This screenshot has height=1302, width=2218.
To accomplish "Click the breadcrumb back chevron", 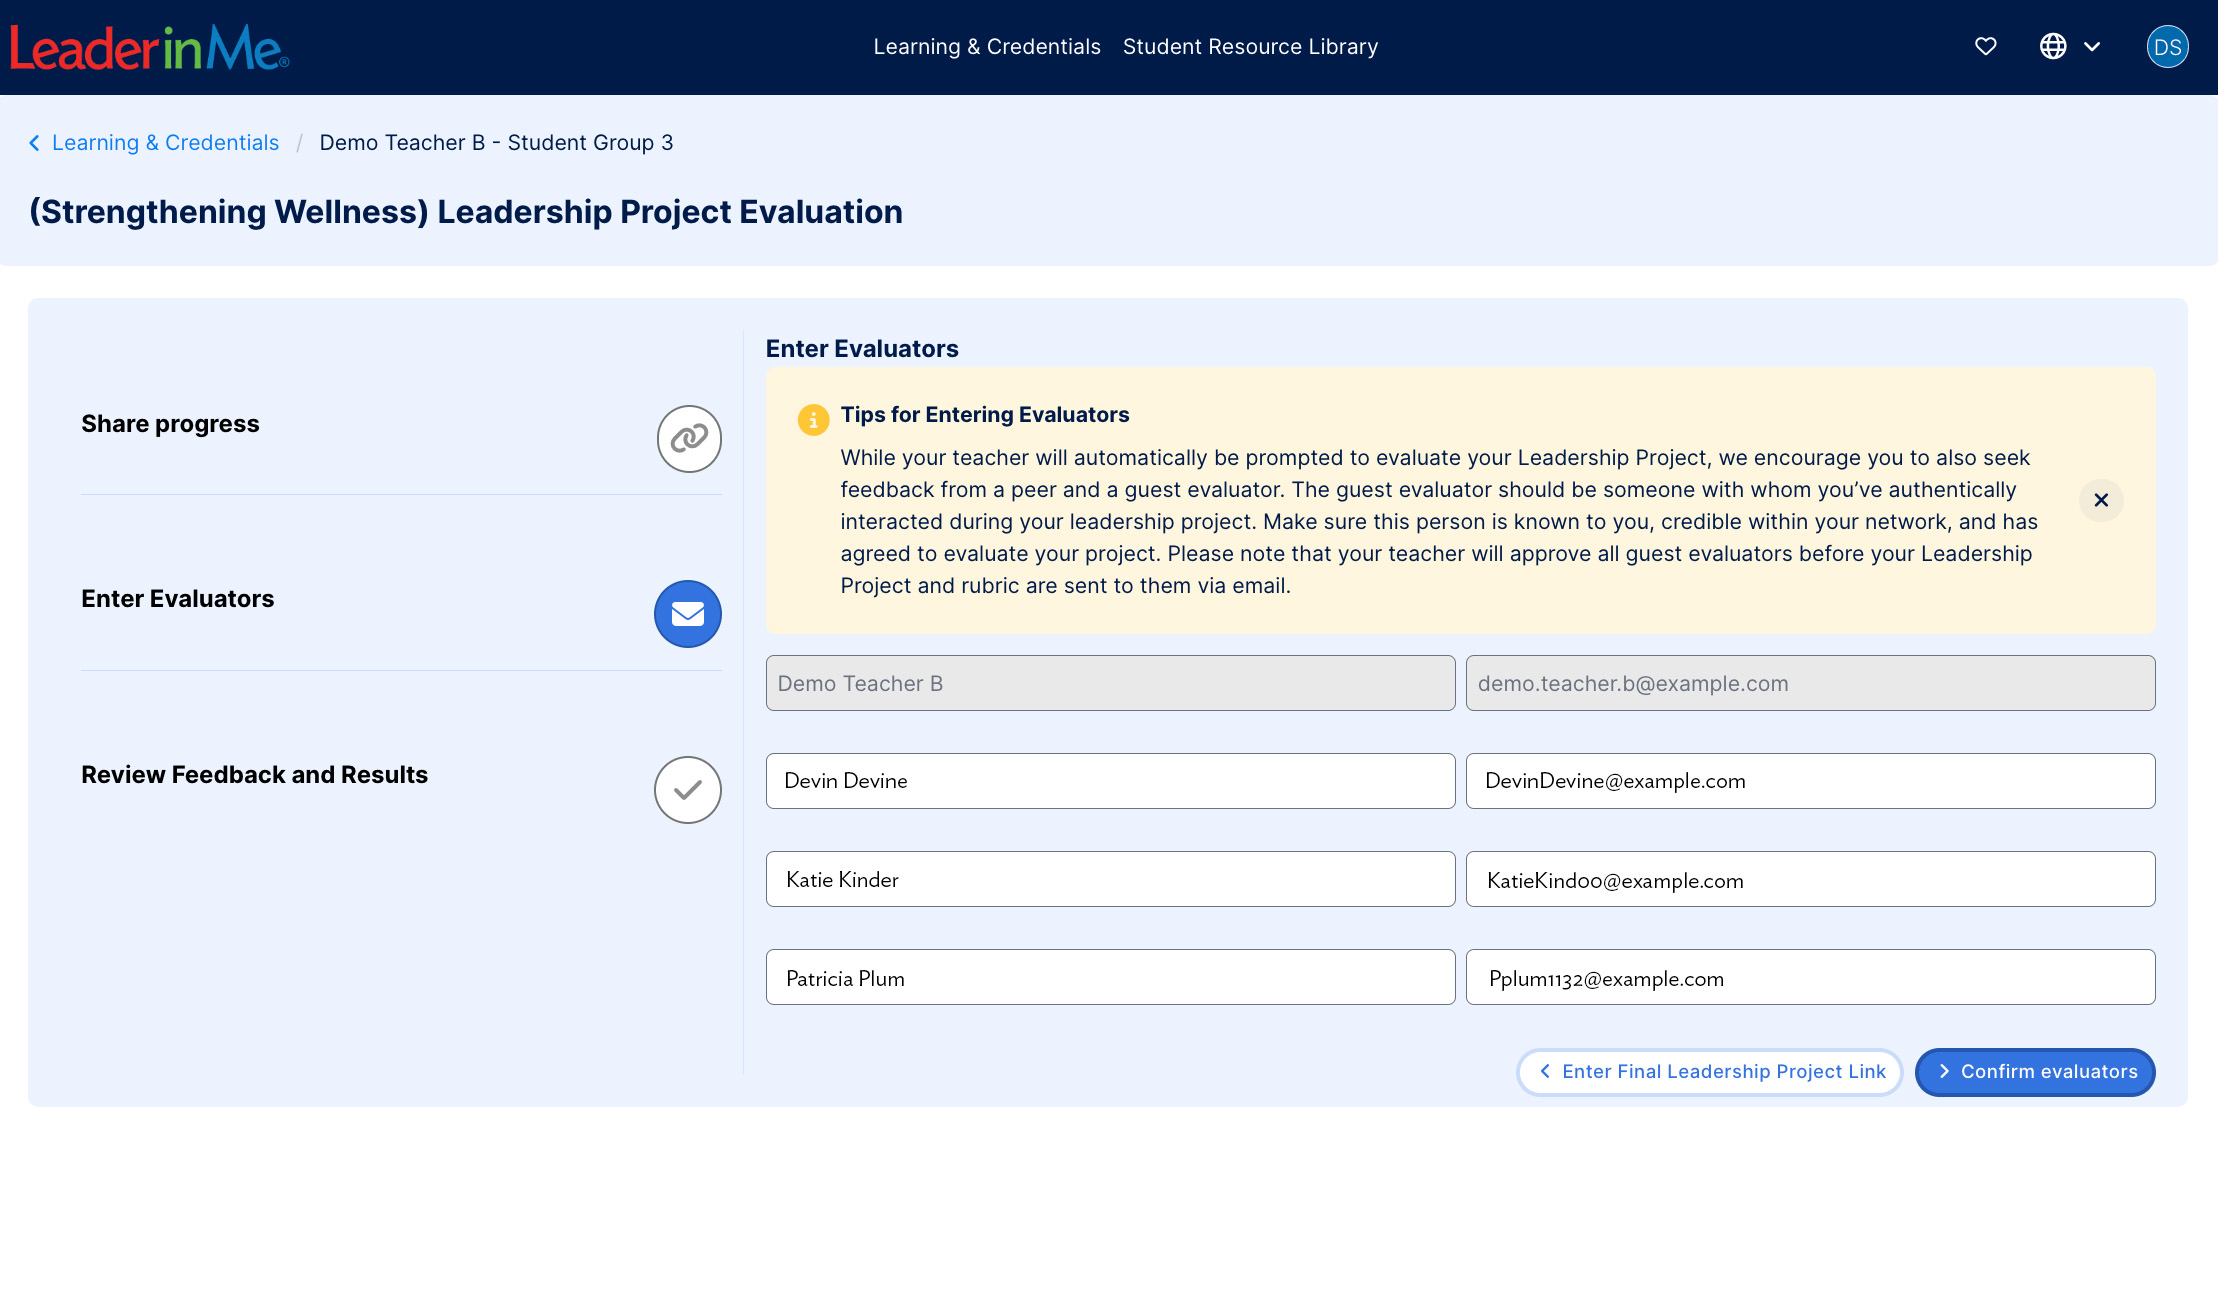I will 35,142.
